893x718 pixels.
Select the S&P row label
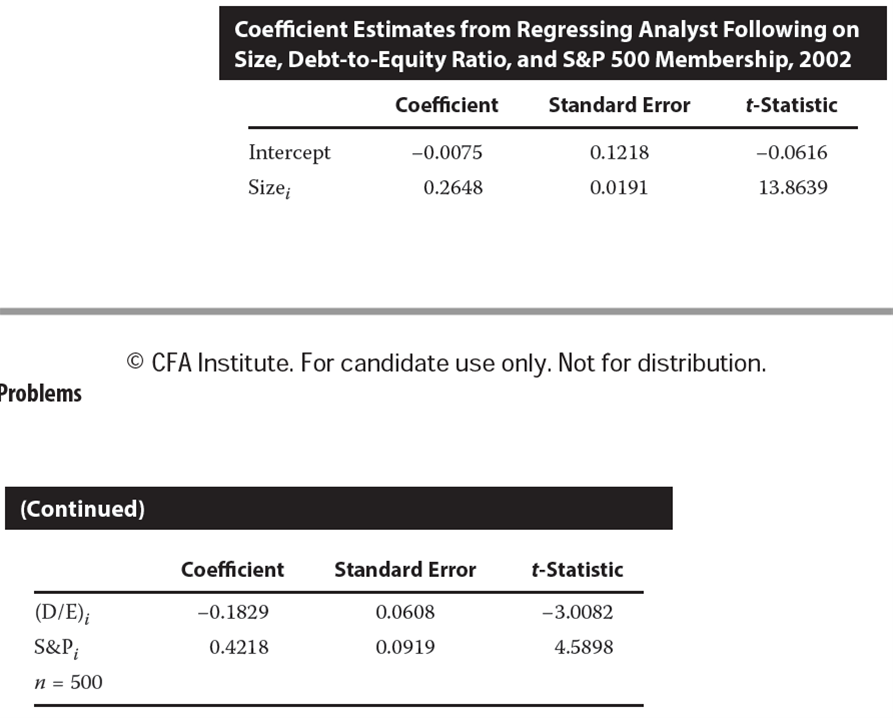(56, 648)
